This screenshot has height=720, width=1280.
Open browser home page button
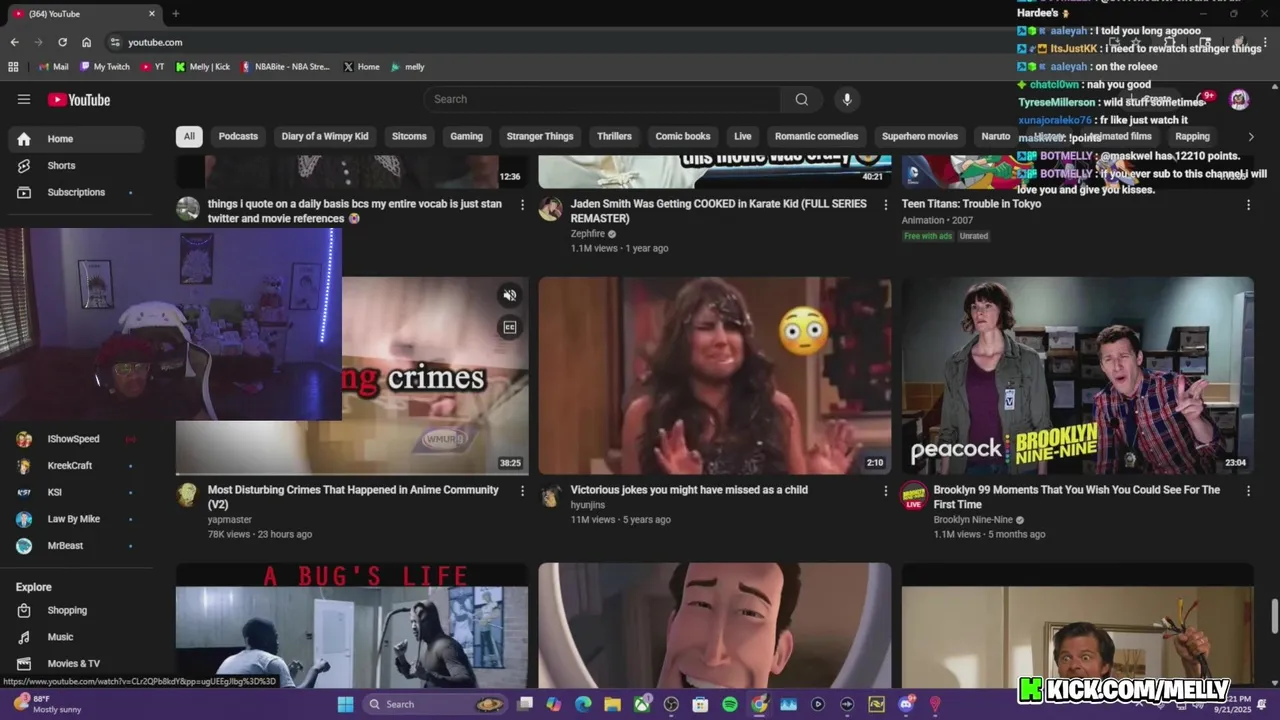(87, 42)
